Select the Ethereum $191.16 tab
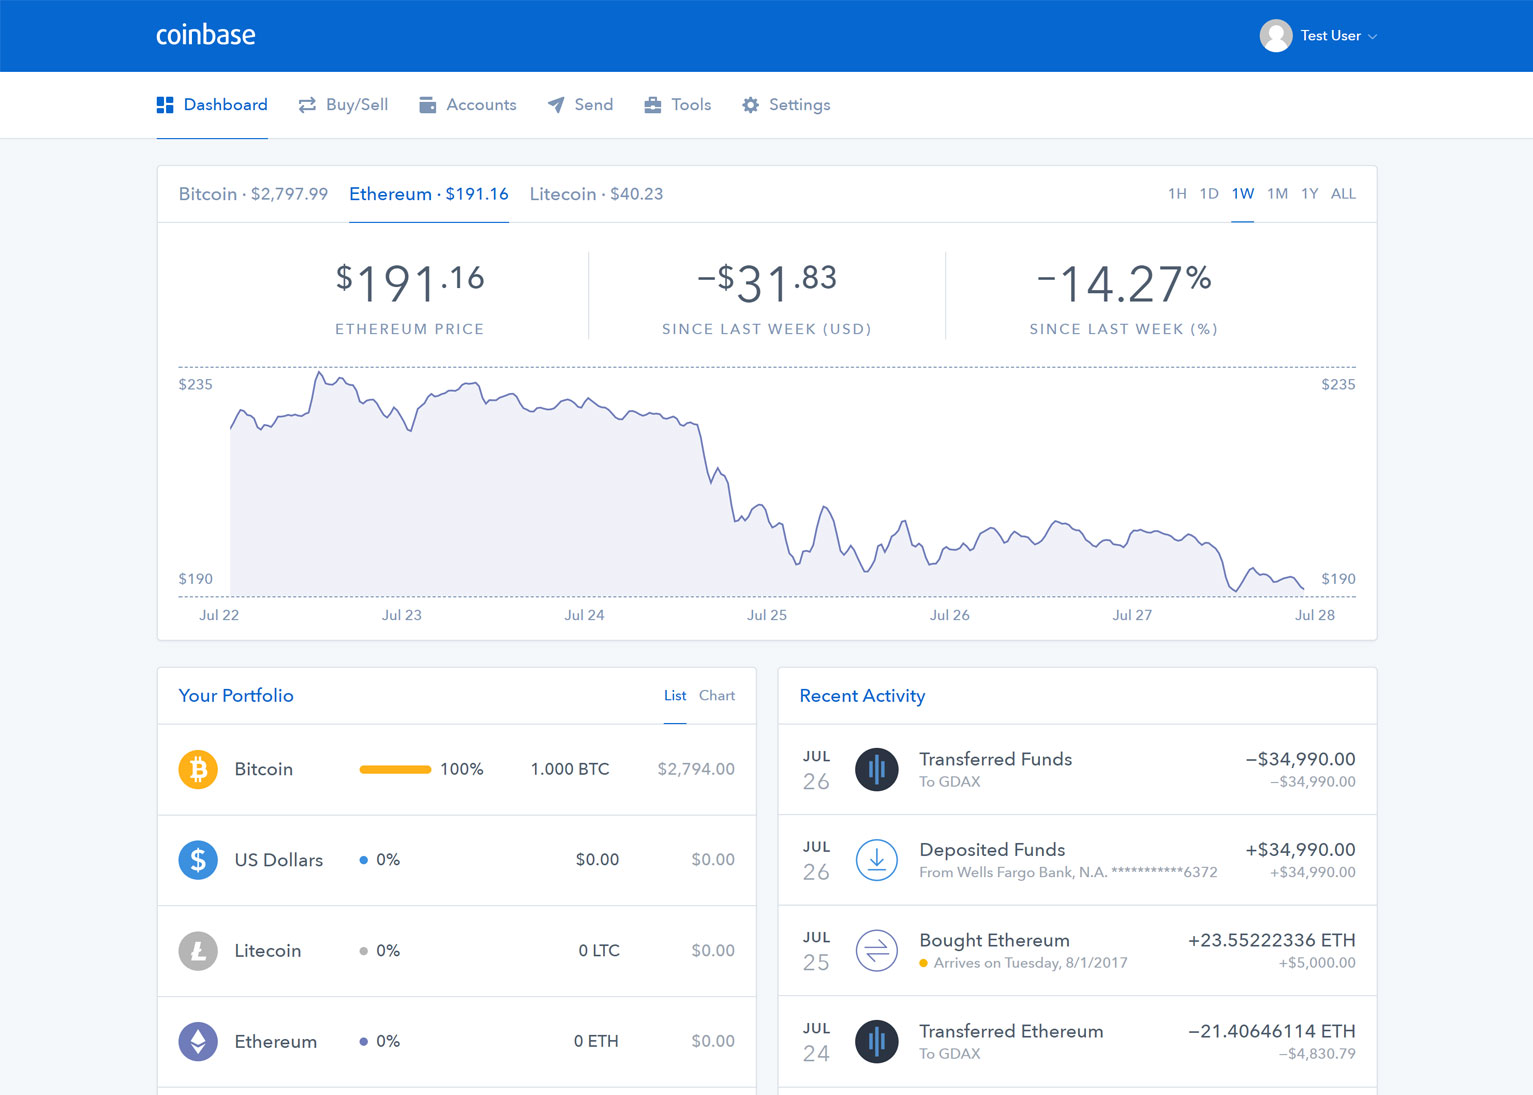The height and width of the screenshot is (1095, 1533). tap(429, 194)
